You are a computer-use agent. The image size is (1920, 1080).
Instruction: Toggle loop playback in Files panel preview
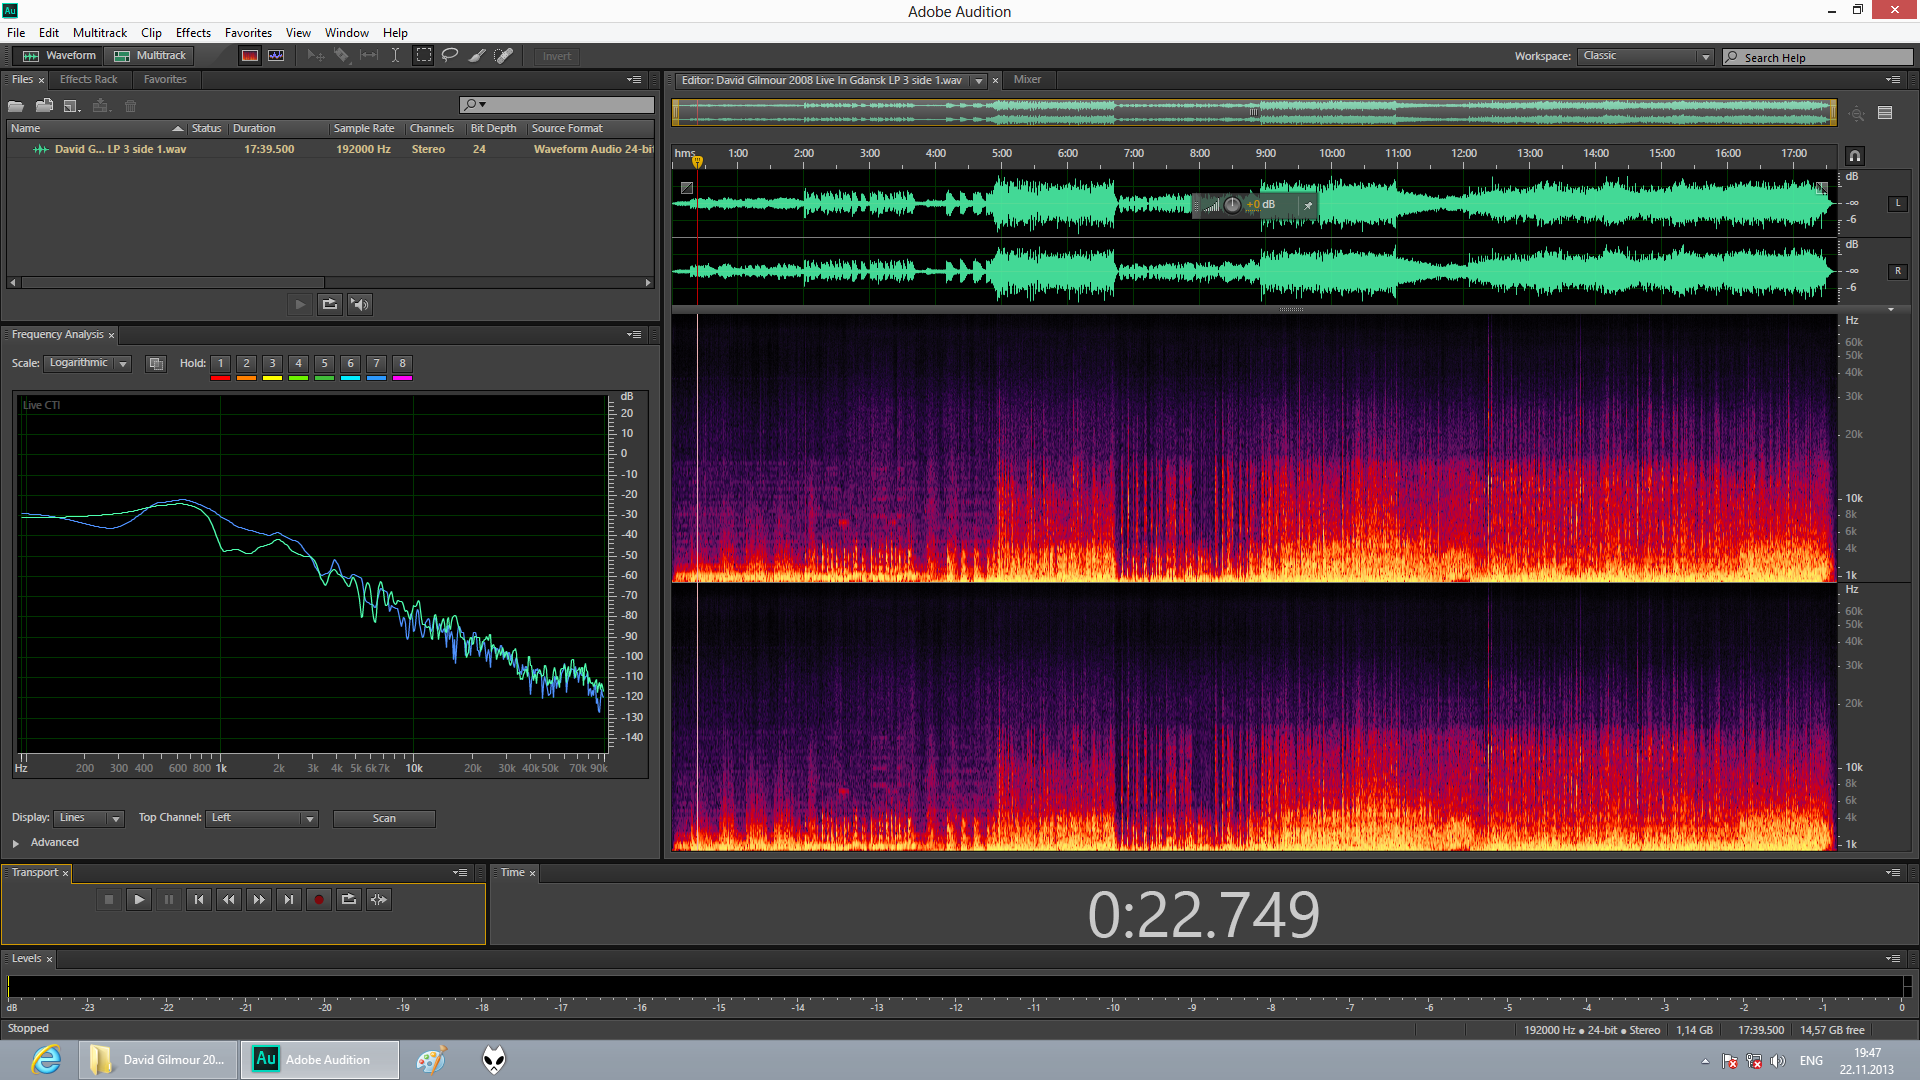[330, 304]
